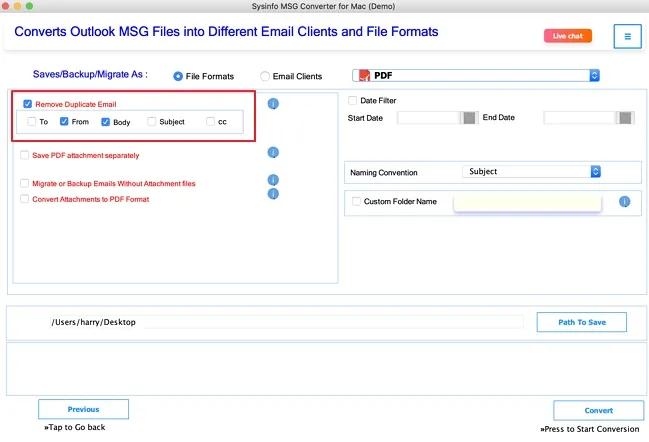This screenshot has width=649, height=442.
Task: Enable the To duplicate filter checkbox
Action: 31,122
